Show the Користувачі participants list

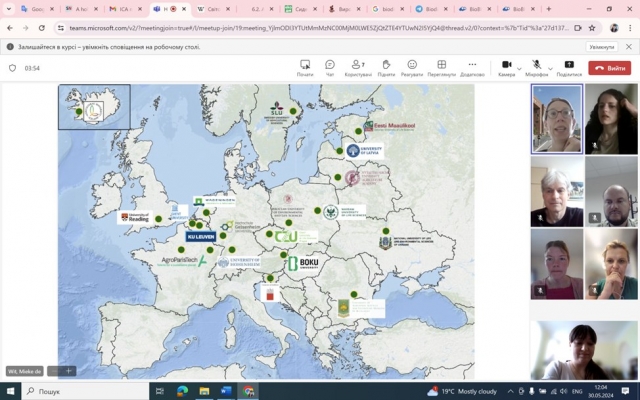(357, 67)
